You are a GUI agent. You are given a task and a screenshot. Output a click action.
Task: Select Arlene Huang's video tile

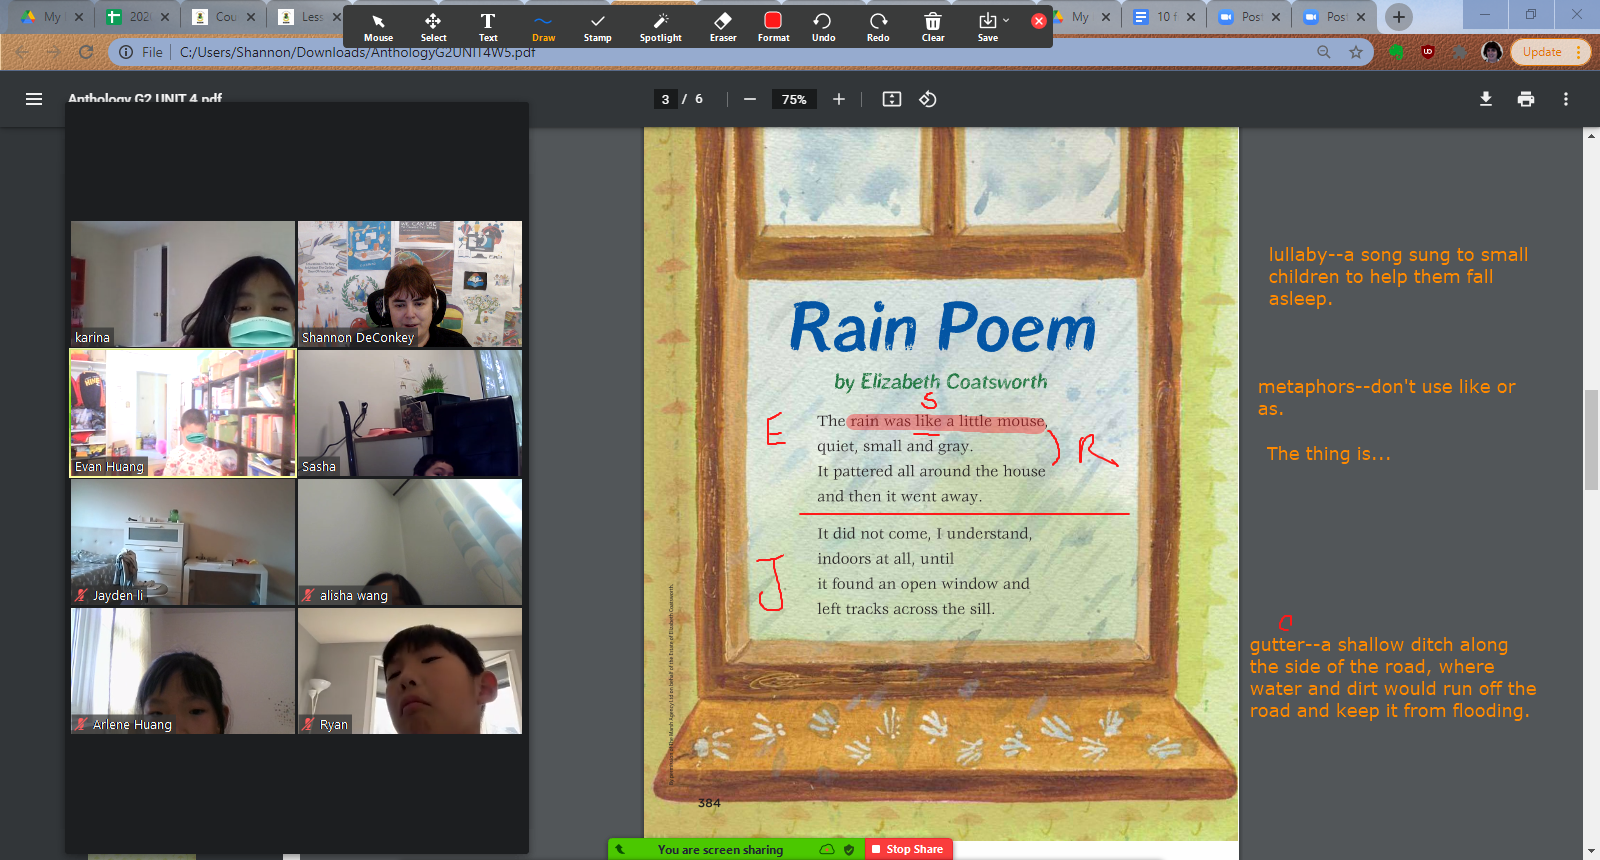183,671
